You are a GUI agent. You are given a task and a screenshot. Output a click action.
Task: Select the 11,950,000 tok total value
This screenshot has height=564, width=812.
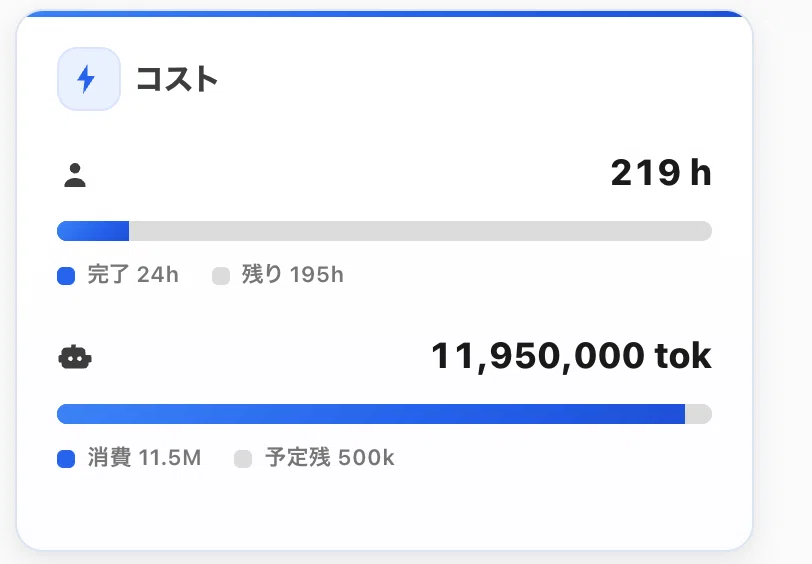tap(571, 356)
